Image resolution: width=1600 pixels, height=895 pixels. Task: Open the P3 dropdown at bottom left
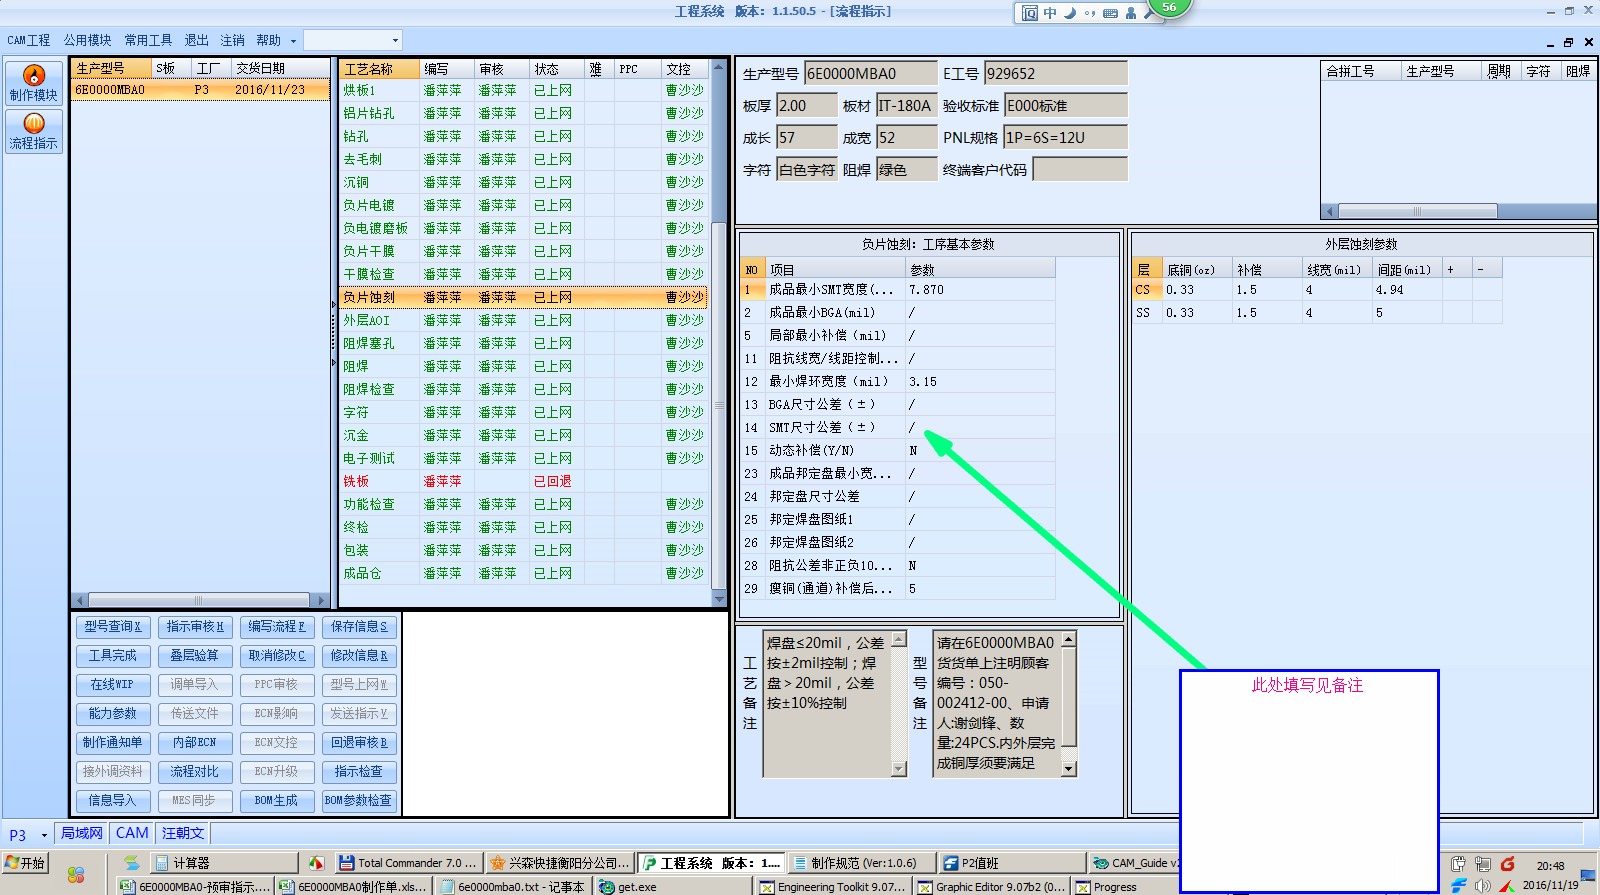44,835
